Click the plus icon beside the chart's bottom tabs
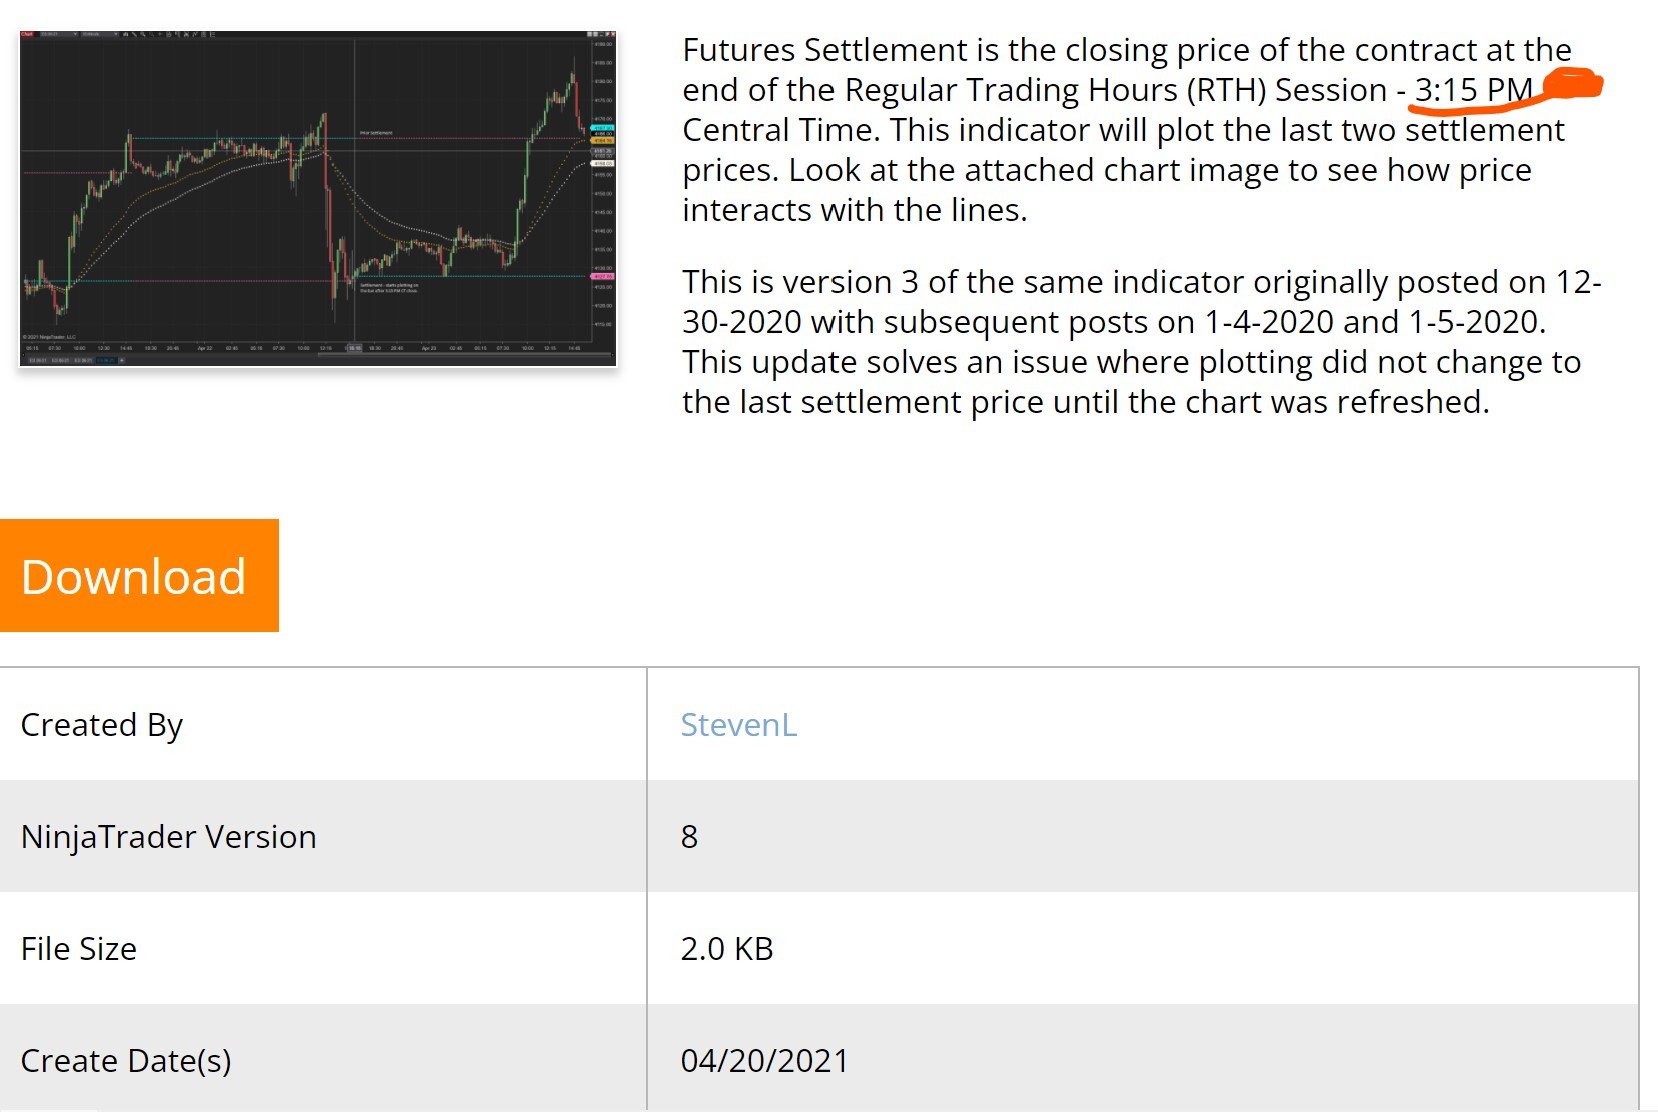The width and height of the screenshot is (1658, 1112). coord(122,360)
